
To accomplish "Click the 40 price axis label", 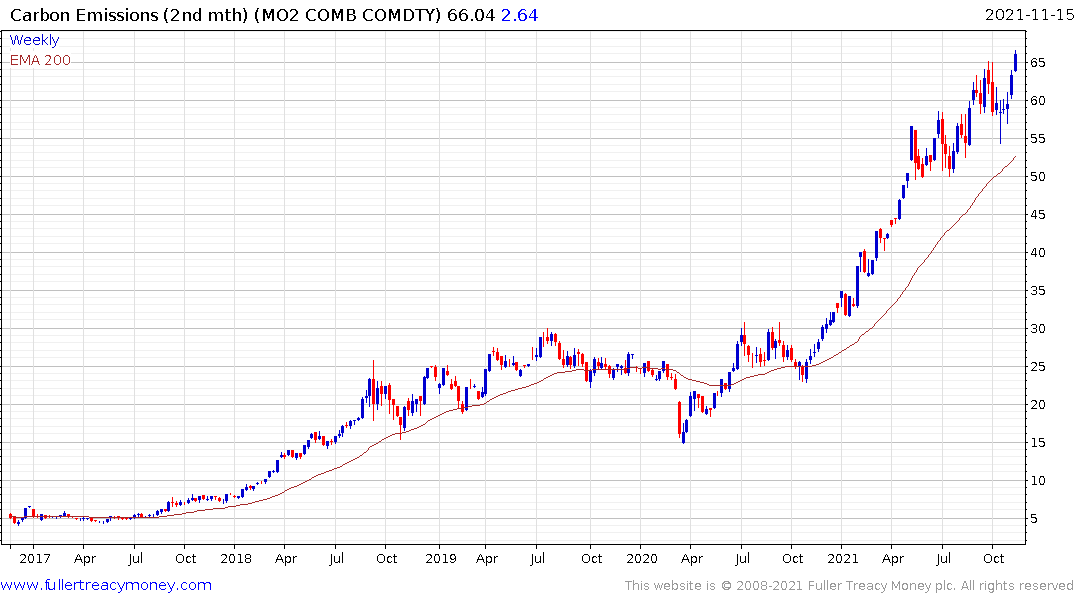I will 1037,253.
